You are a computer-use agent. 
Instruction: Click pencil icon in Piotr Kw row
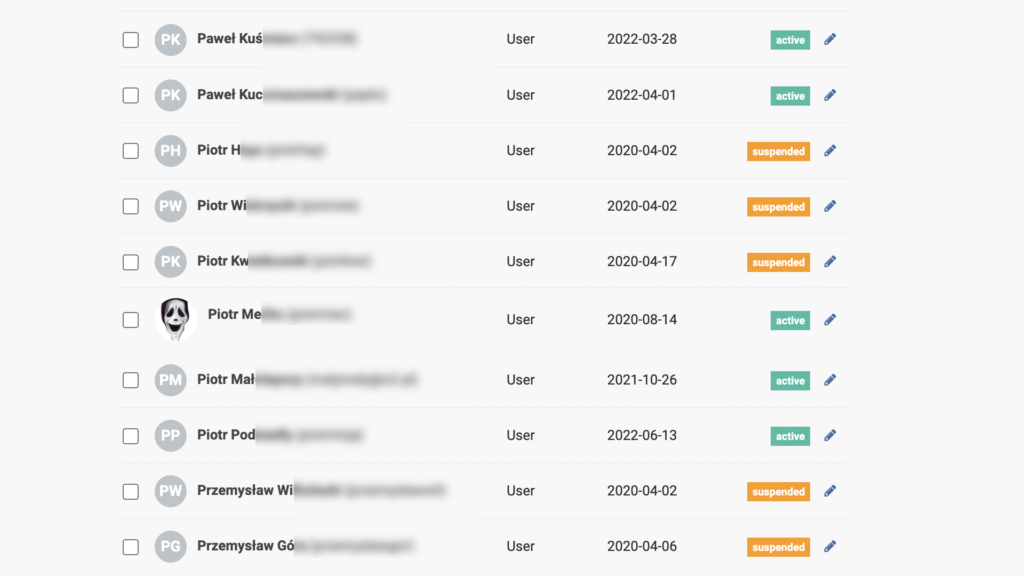click(830, 262)
